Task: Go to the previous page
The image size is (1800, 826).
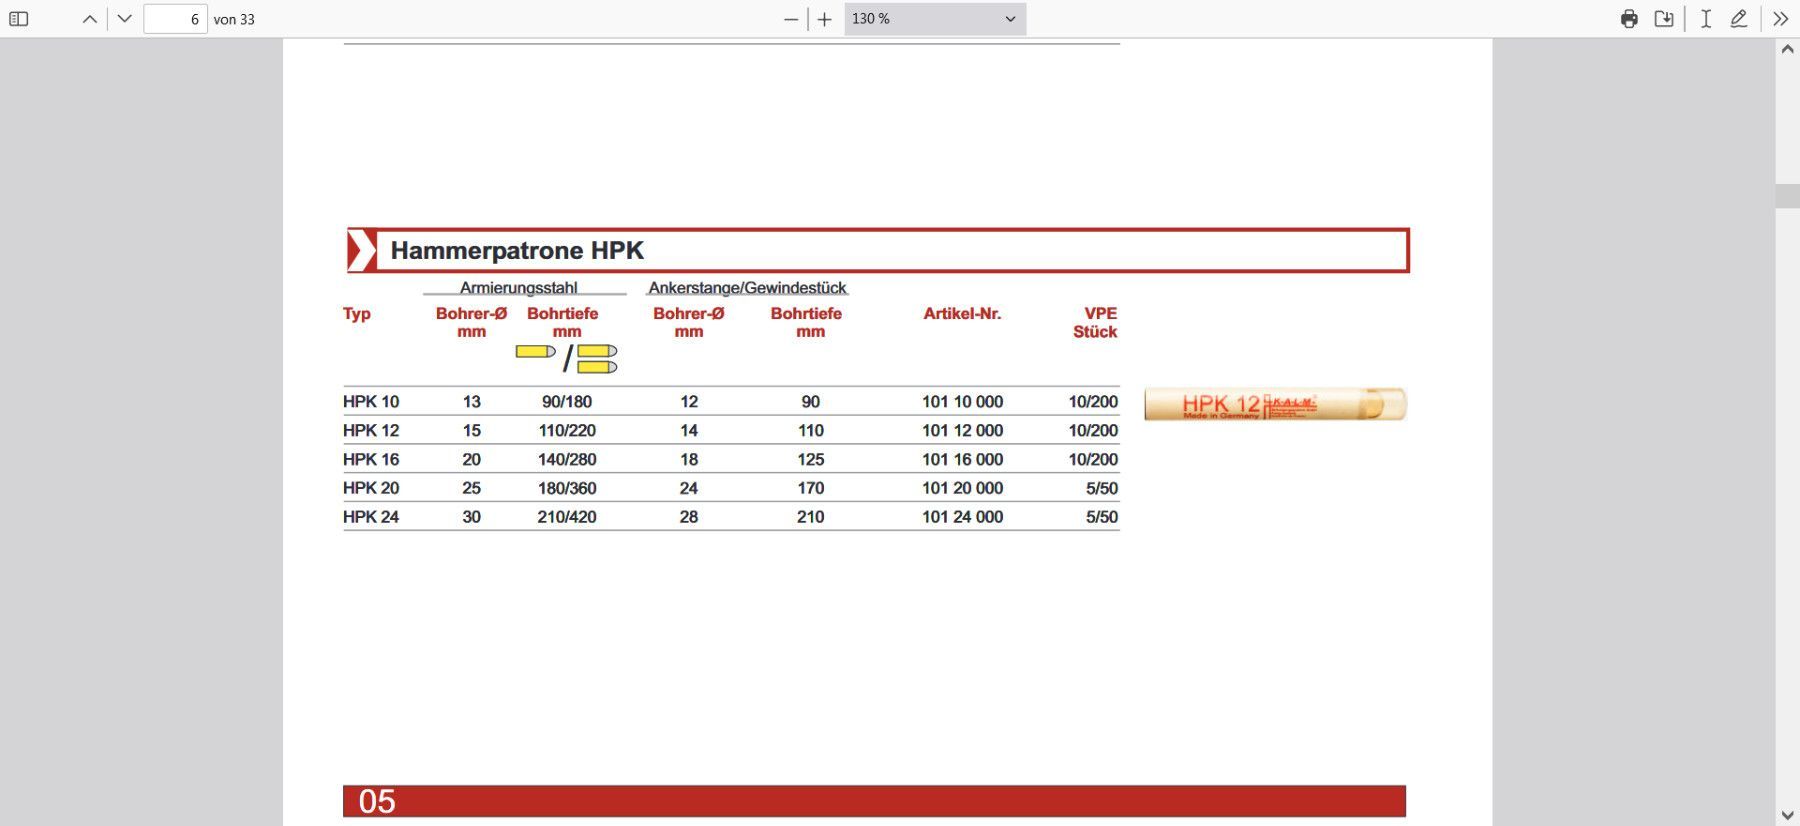Action: pyautogui.click(x=90, y=19)
